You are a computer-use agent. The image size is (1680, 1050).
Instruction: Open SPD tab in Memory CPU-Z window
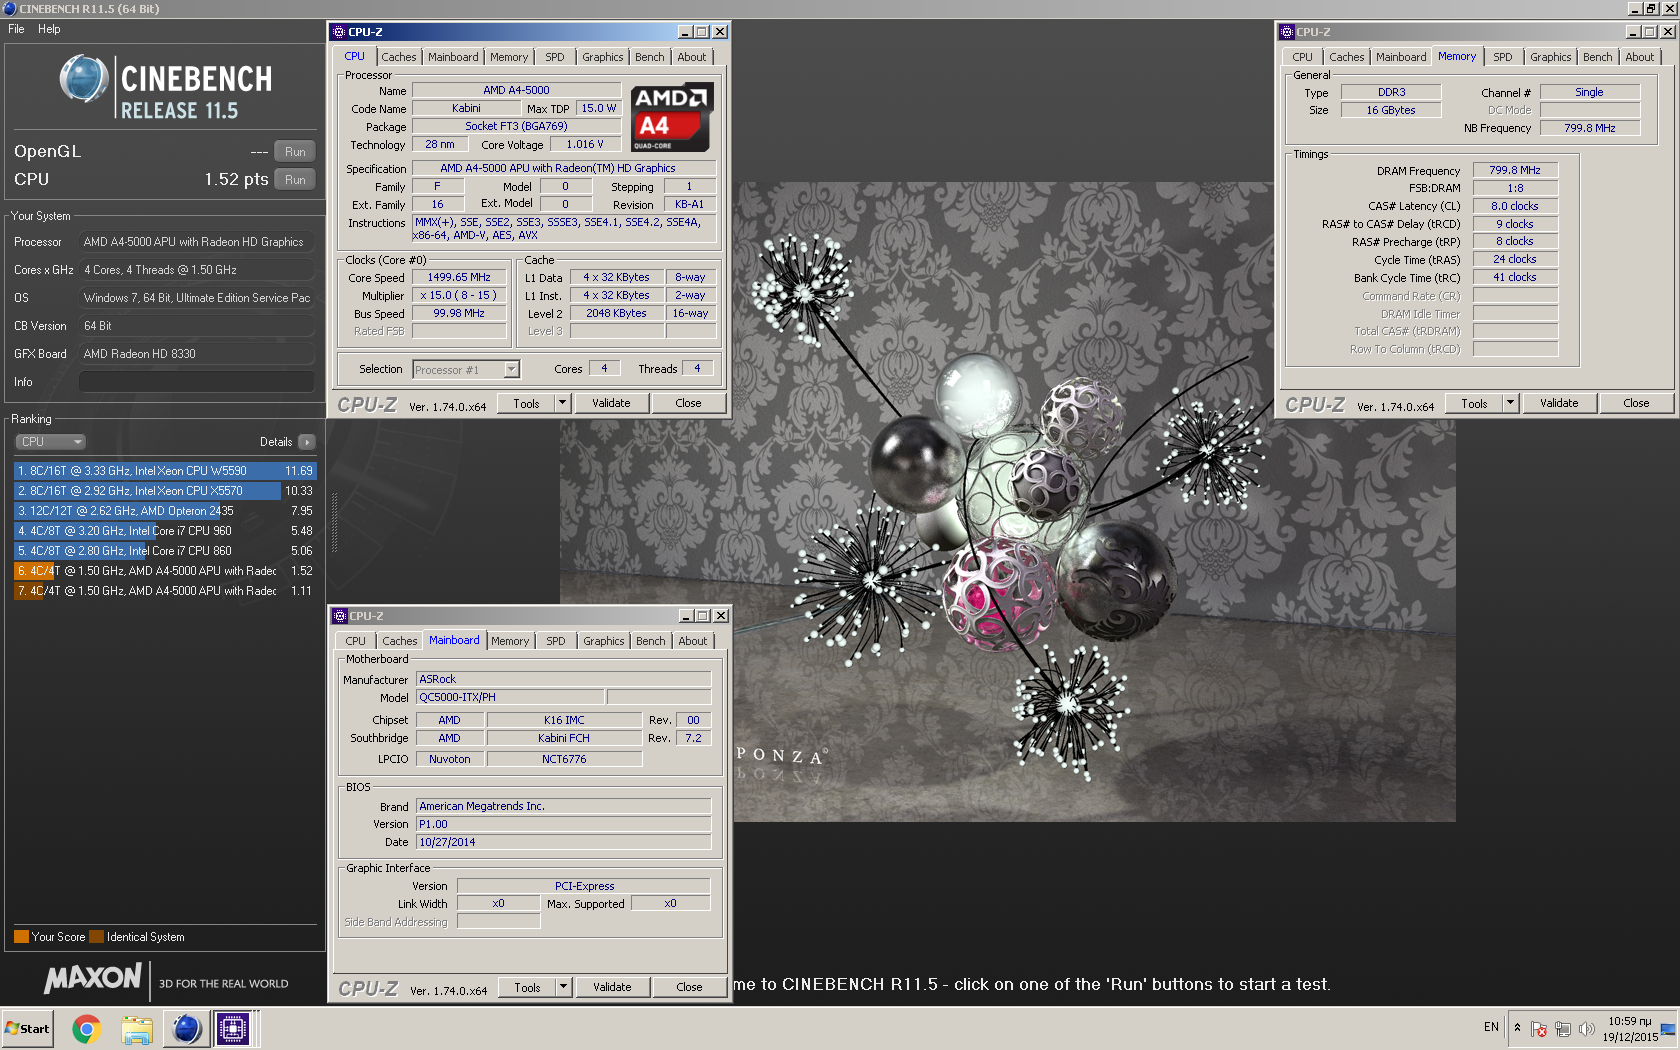click(1503, 57)
